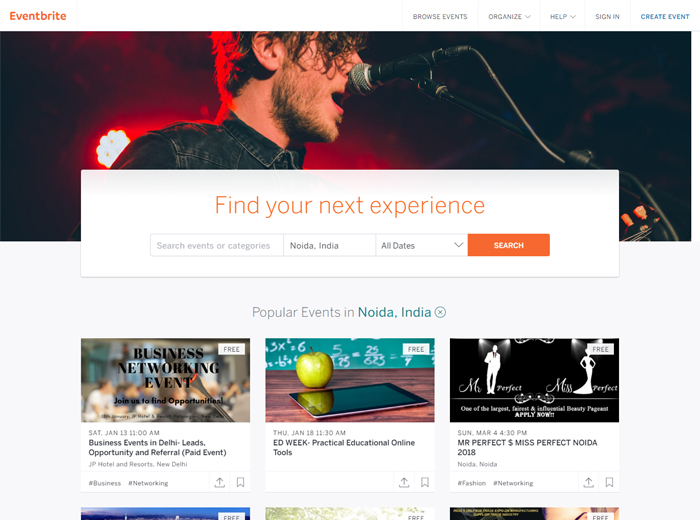Open the Sign In page
The width and height of the screenshot is (700, 520).
tap(607, 17)
